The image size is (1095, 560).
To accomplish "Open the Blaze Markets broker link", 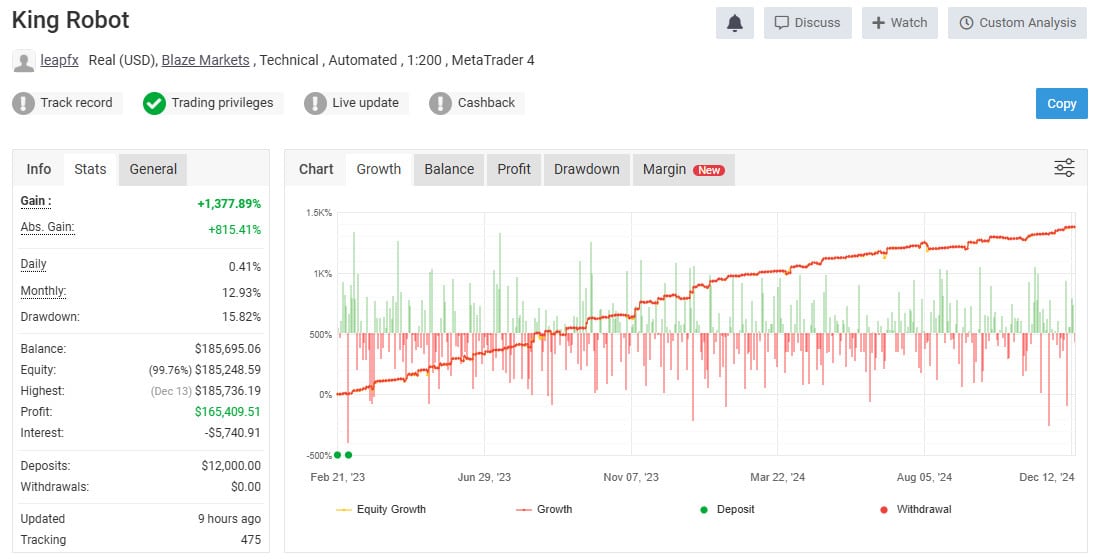I will [205, 60].
